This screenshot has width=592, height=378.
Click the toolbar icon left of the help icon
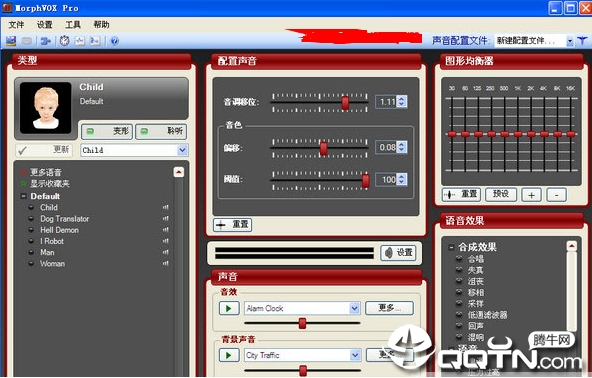click(x=95, y=40)
